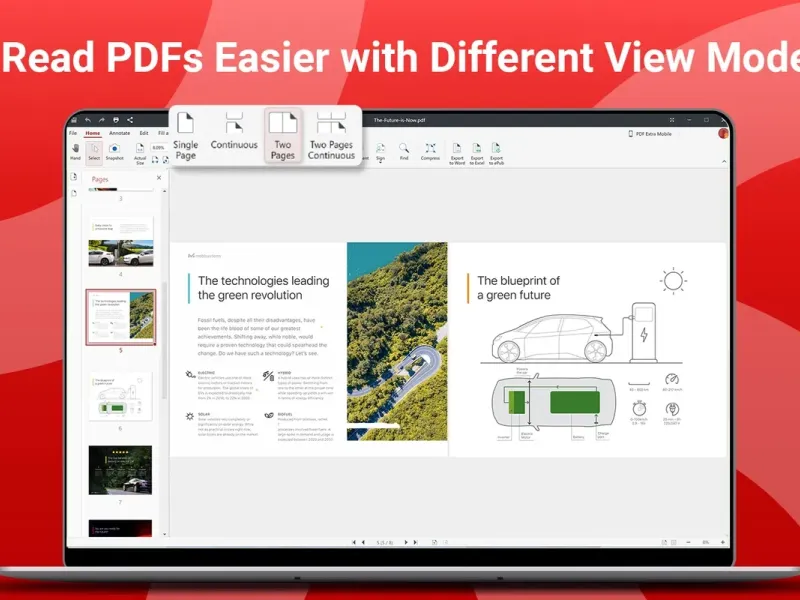The height and width of the screenshot is (600, 800).
Task: Open page 6 thumbnail with blueprint
Action: click(120, 397)
